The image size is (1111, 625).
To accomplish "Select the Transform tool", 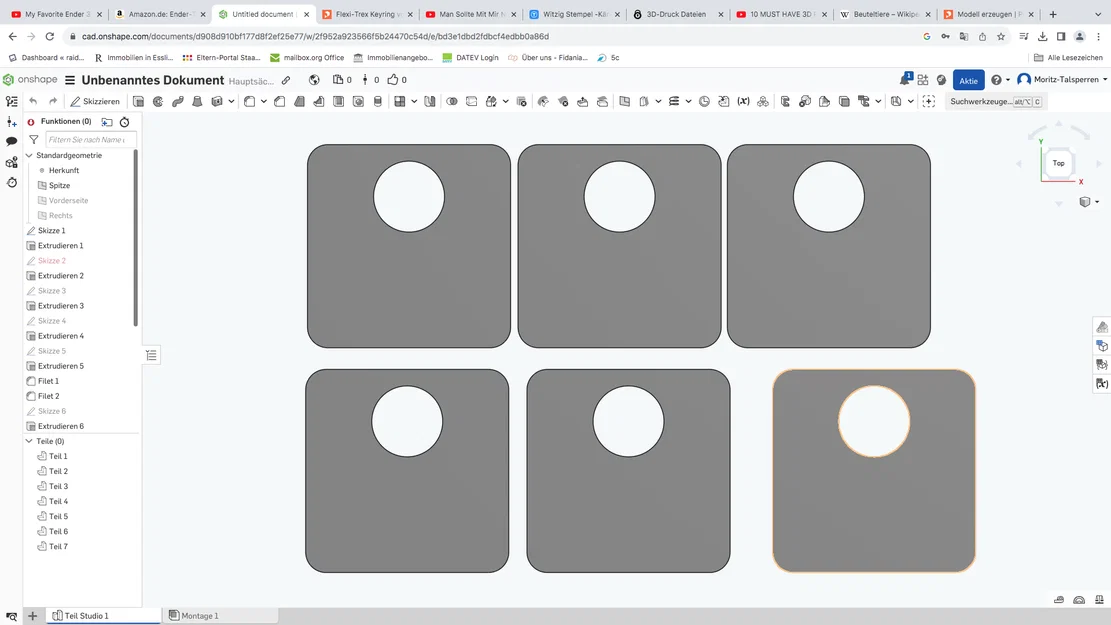I will pyautogui.click(x=491, y=101).
